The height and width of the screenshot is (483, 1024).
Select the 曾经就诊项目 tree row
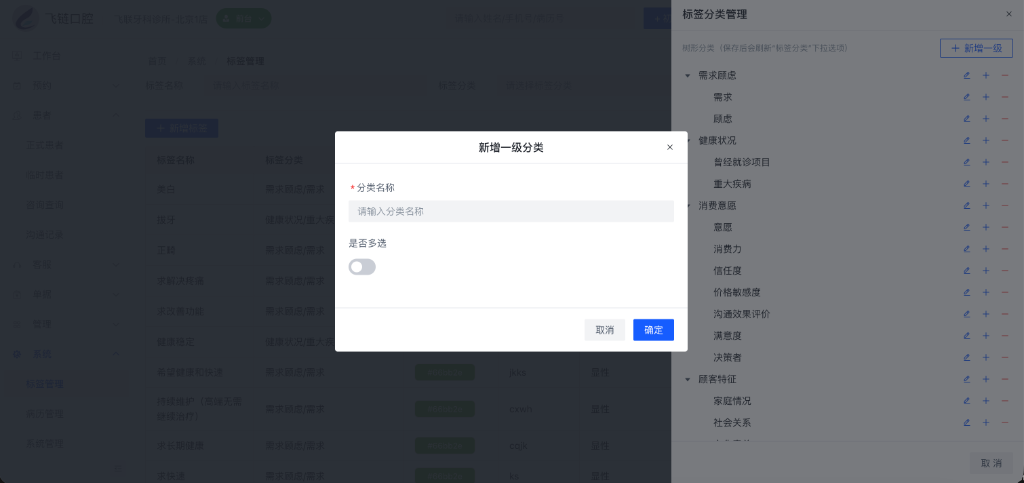pyautogui.click(x=741, y=162)
